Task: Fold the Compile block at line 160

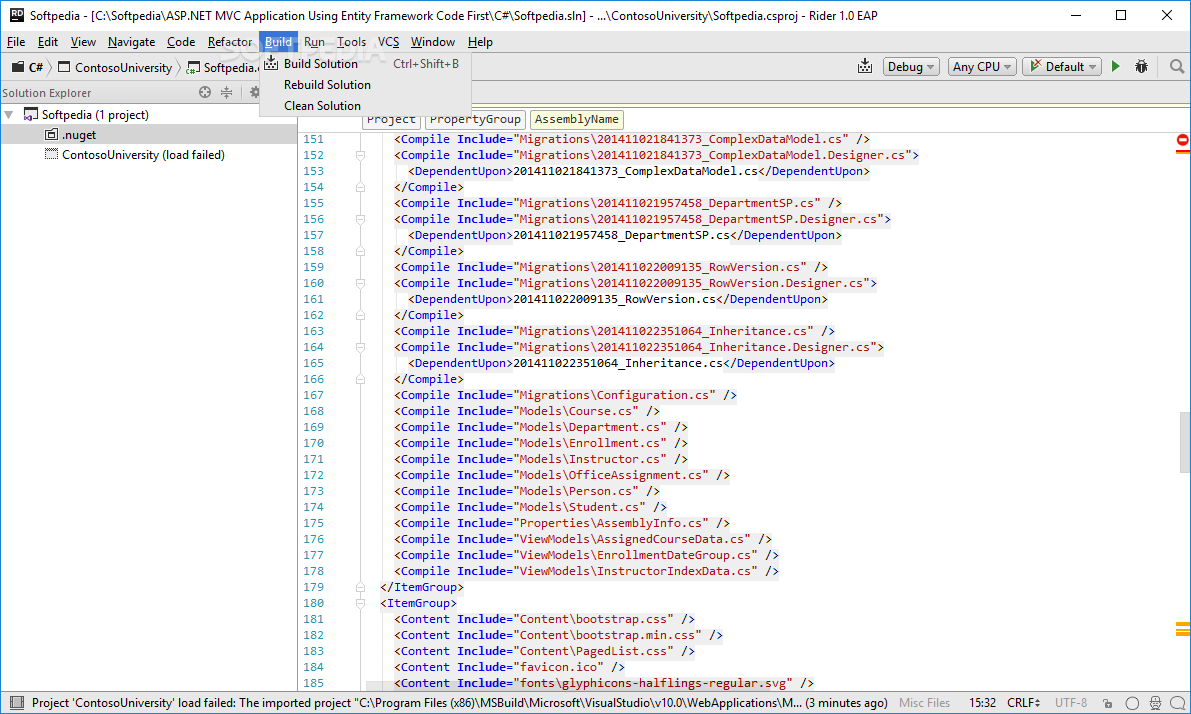Action: click(x=360, y=283)
